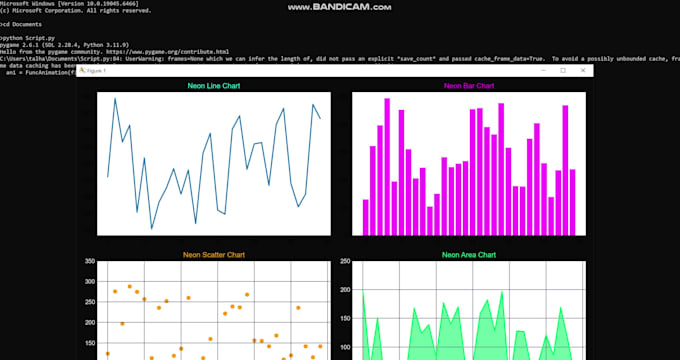Click the 100 tick label on area chart
This screenshot has height=360, width=680.
pos(345,347)
